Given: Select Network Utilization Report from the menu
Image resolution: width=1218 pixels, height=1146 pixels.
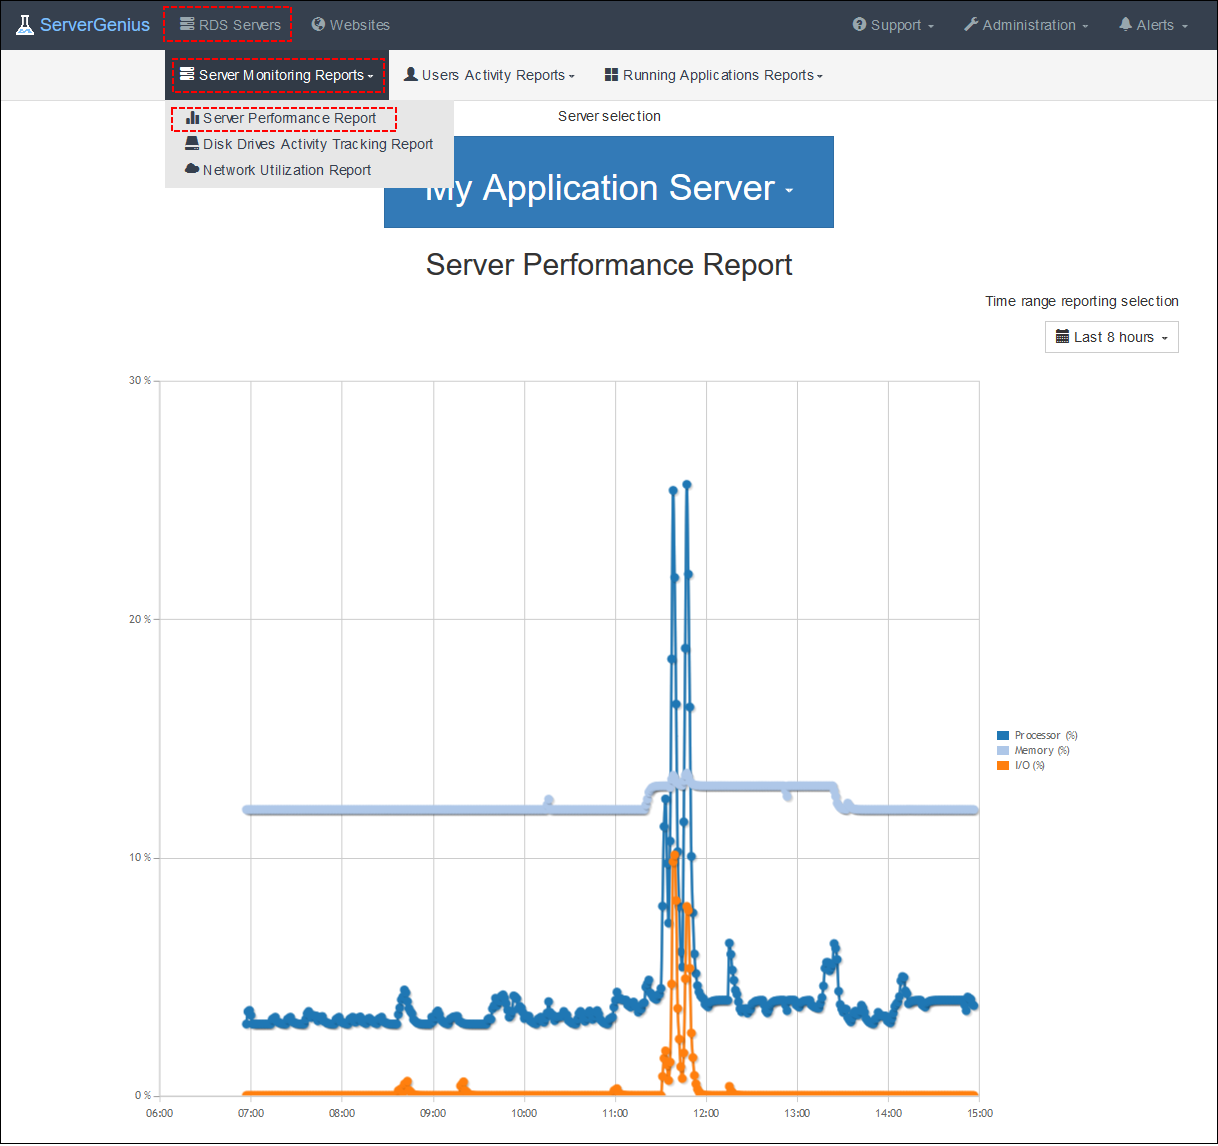Looking at the screenshot, I should click(x=287, y=169).
